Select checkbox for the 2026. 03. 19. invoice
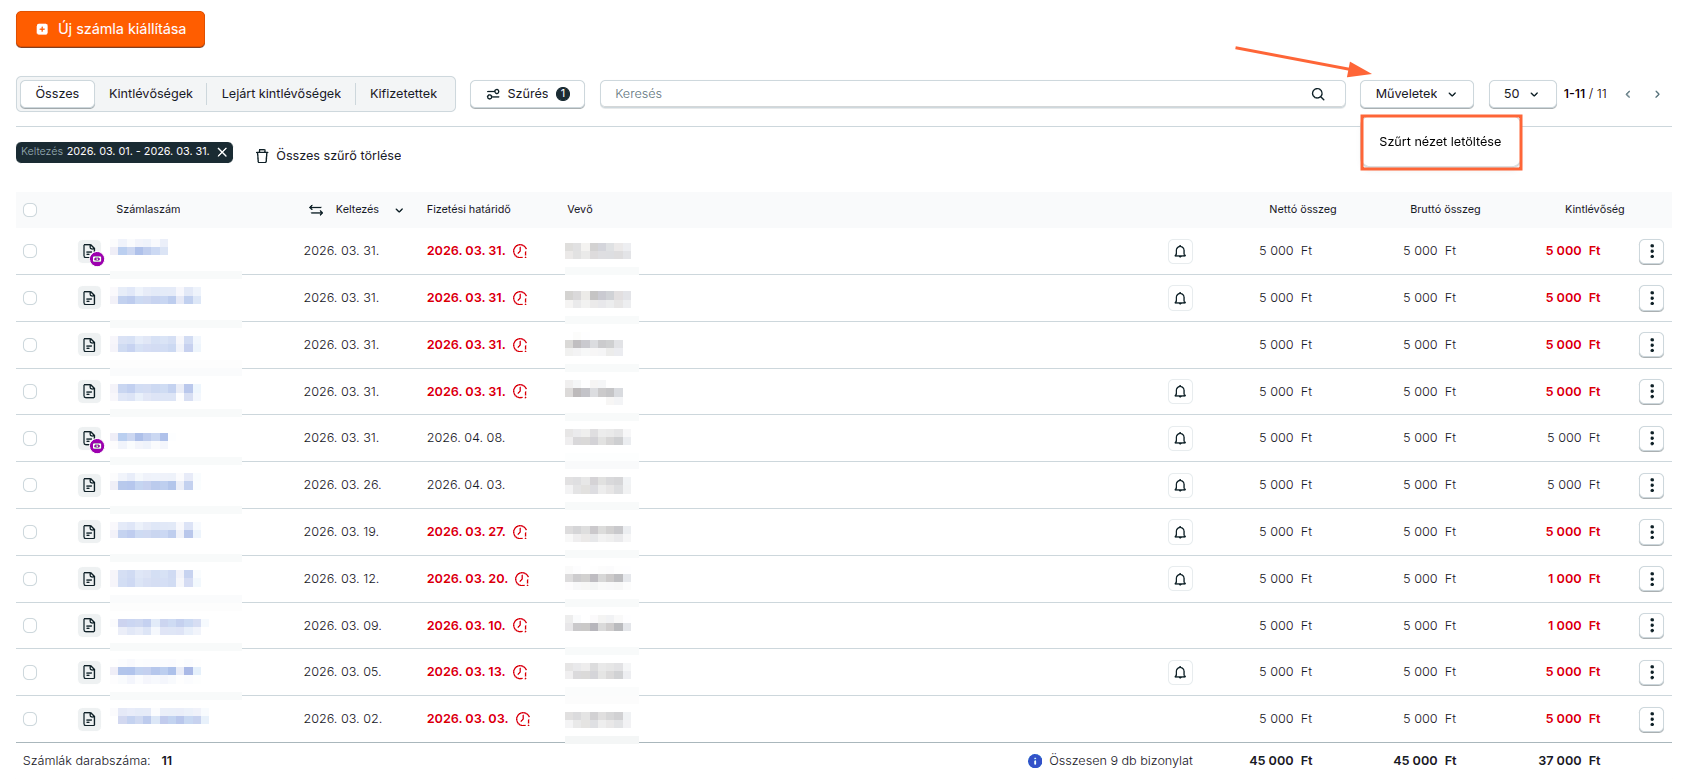The height and width of the screenshot is (779, 1695). 30,532
